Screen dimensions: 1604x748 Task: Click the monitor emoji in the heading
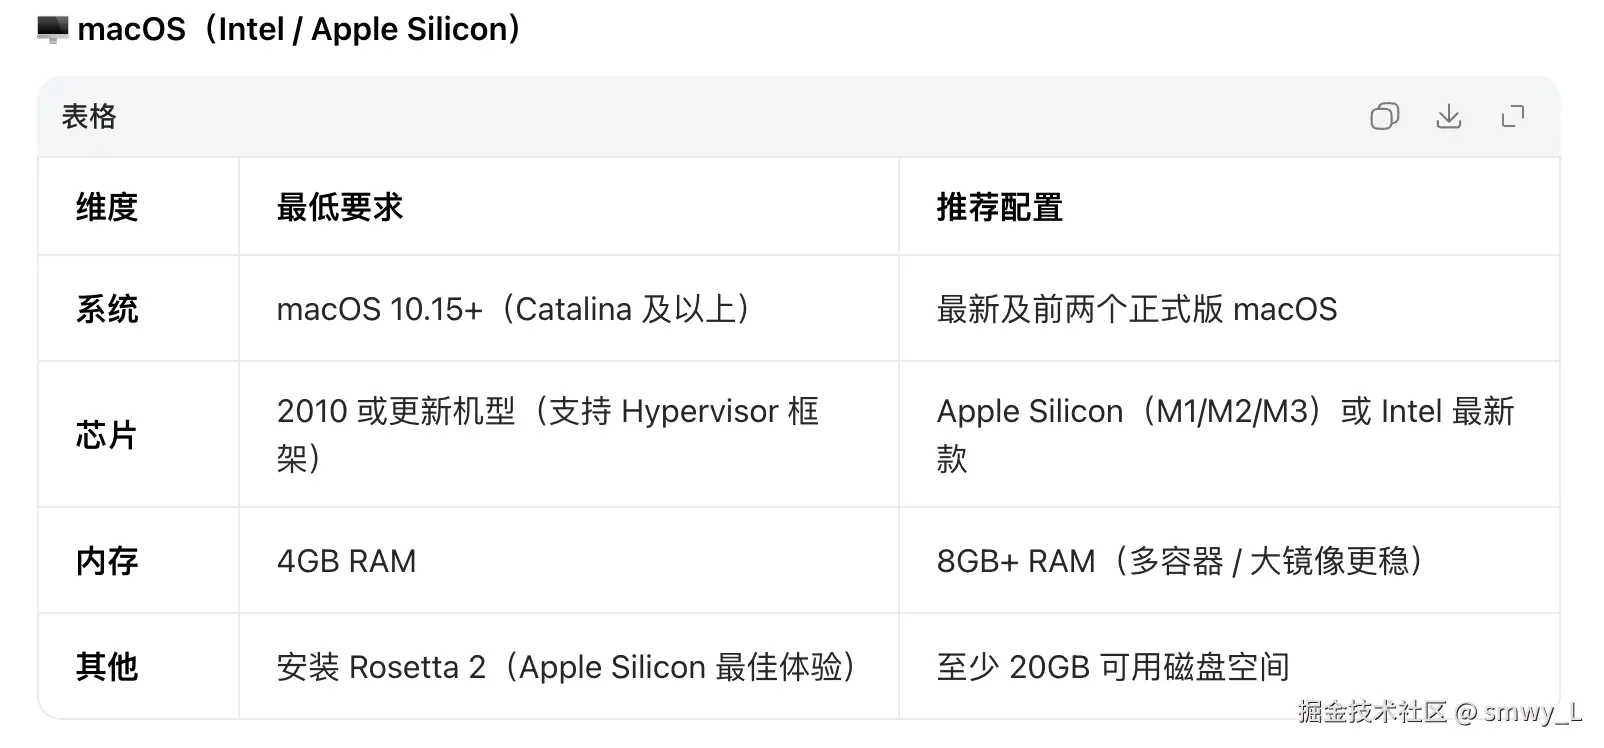point(52,29)
